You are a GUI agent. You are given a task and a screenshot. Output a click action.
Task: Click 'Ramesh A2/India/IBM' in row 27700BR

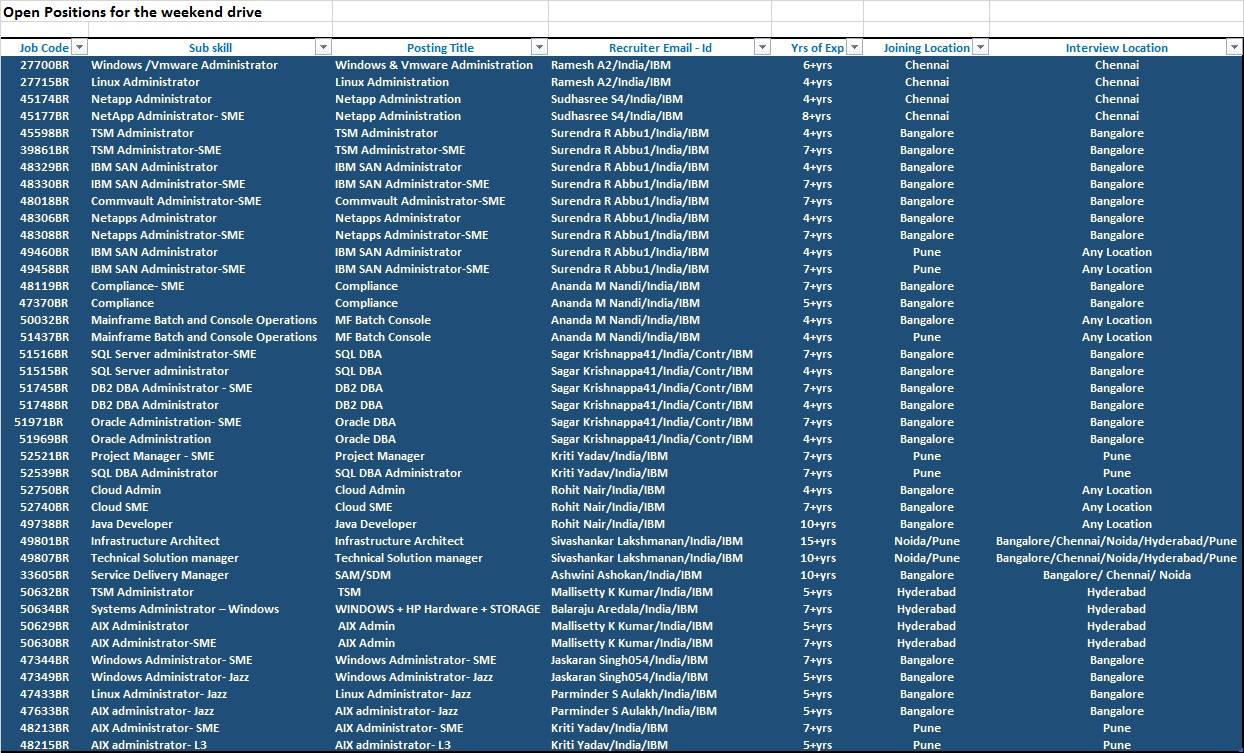tap(611, 65)
